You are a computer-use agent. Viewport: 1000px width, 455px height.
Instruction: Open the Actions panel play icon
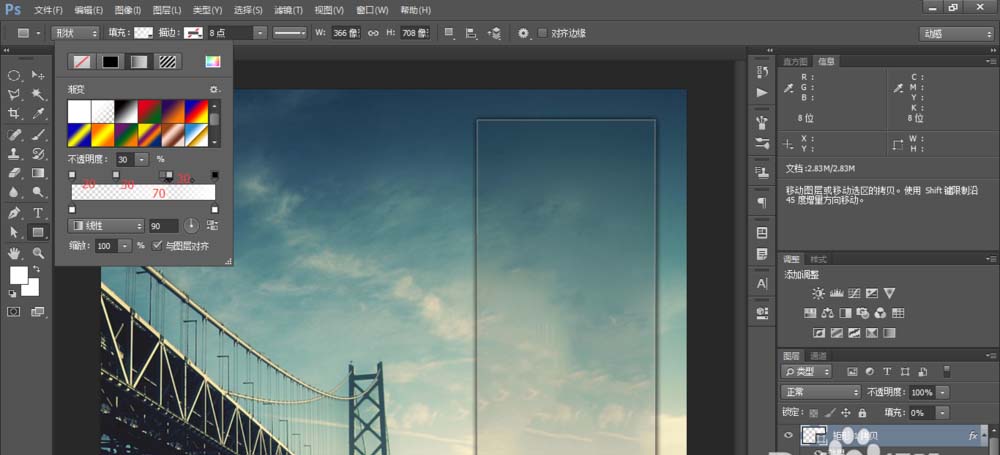click(762, 93)
